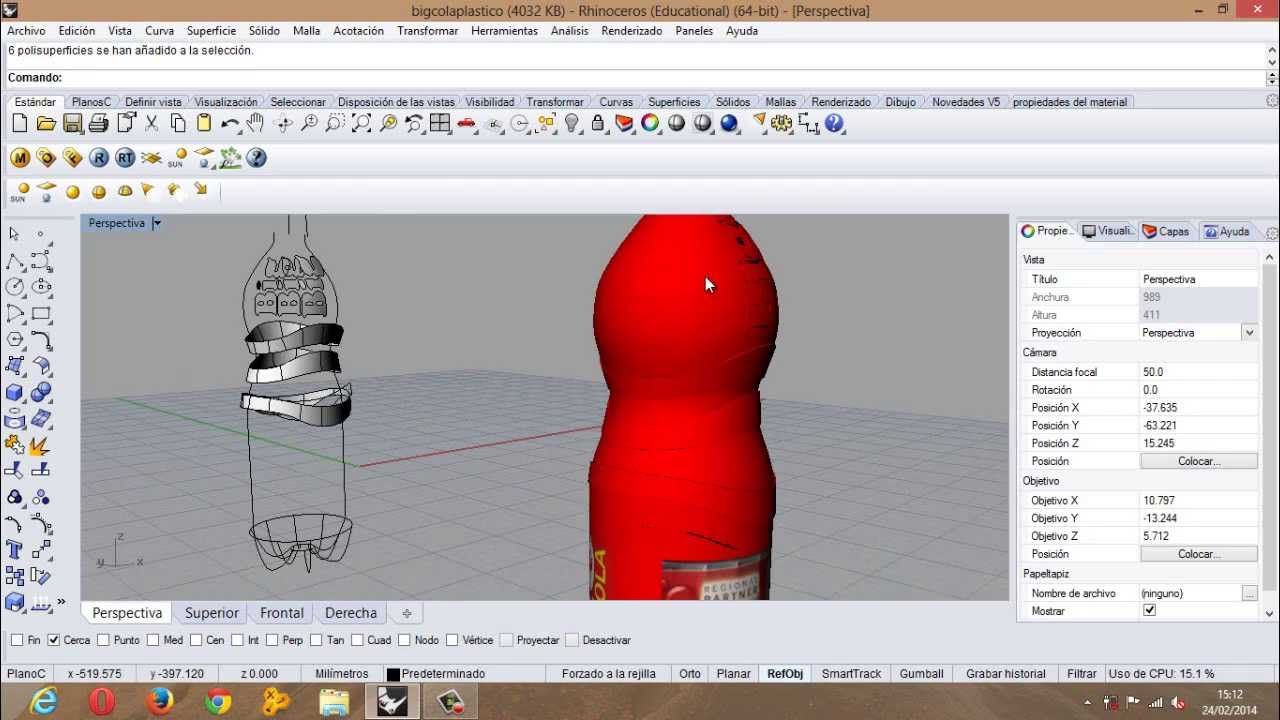The image size is (1280, 720).
Task: Open the Frontal viewport tab
Action: 282,613
